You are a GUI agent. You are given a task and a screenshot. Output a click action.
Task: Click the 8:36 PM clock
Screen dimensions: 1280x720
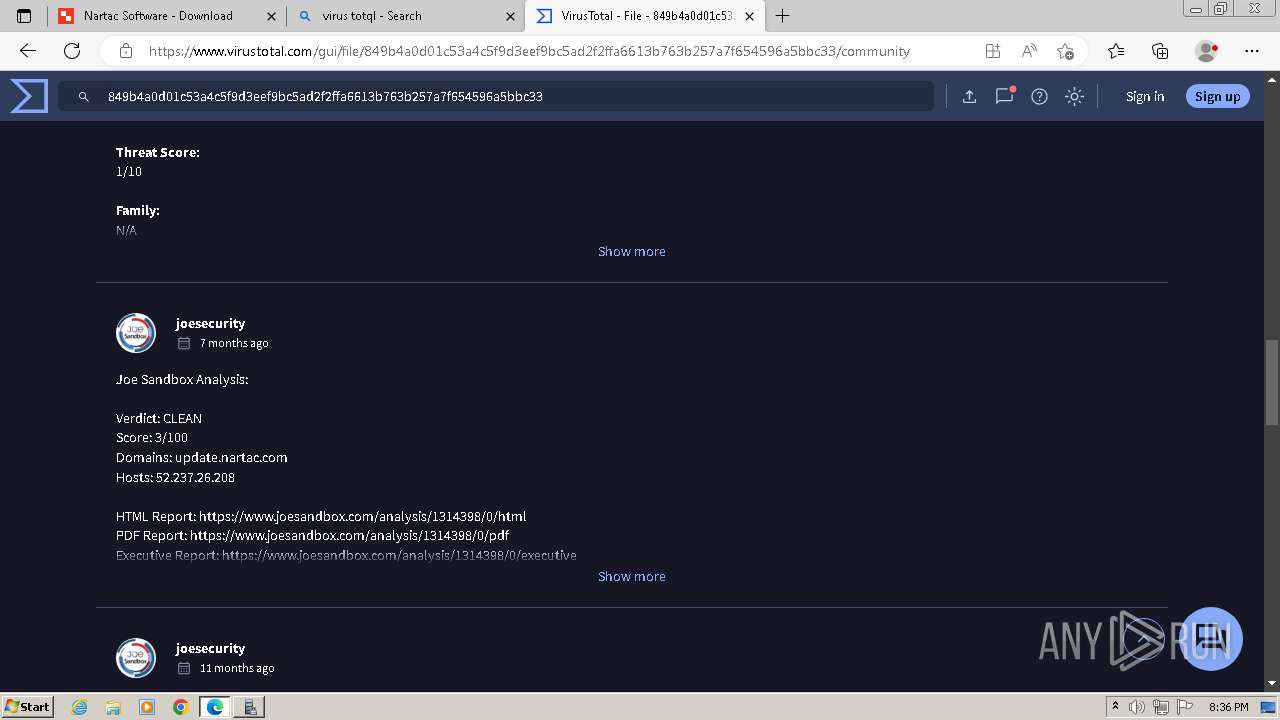click(1228, 707)
